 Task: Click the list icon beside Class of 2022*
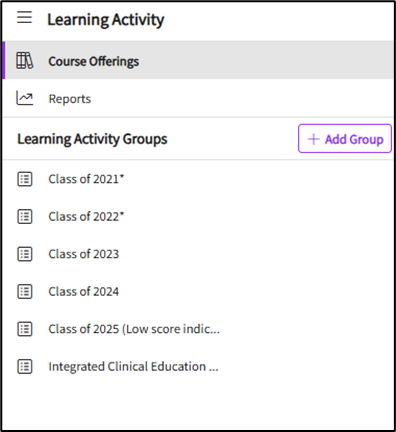25,217
